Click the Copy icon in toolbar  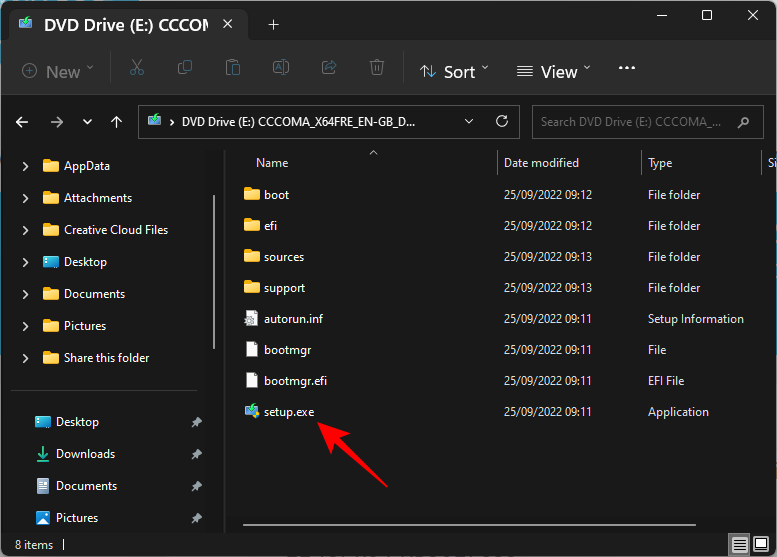185,67
